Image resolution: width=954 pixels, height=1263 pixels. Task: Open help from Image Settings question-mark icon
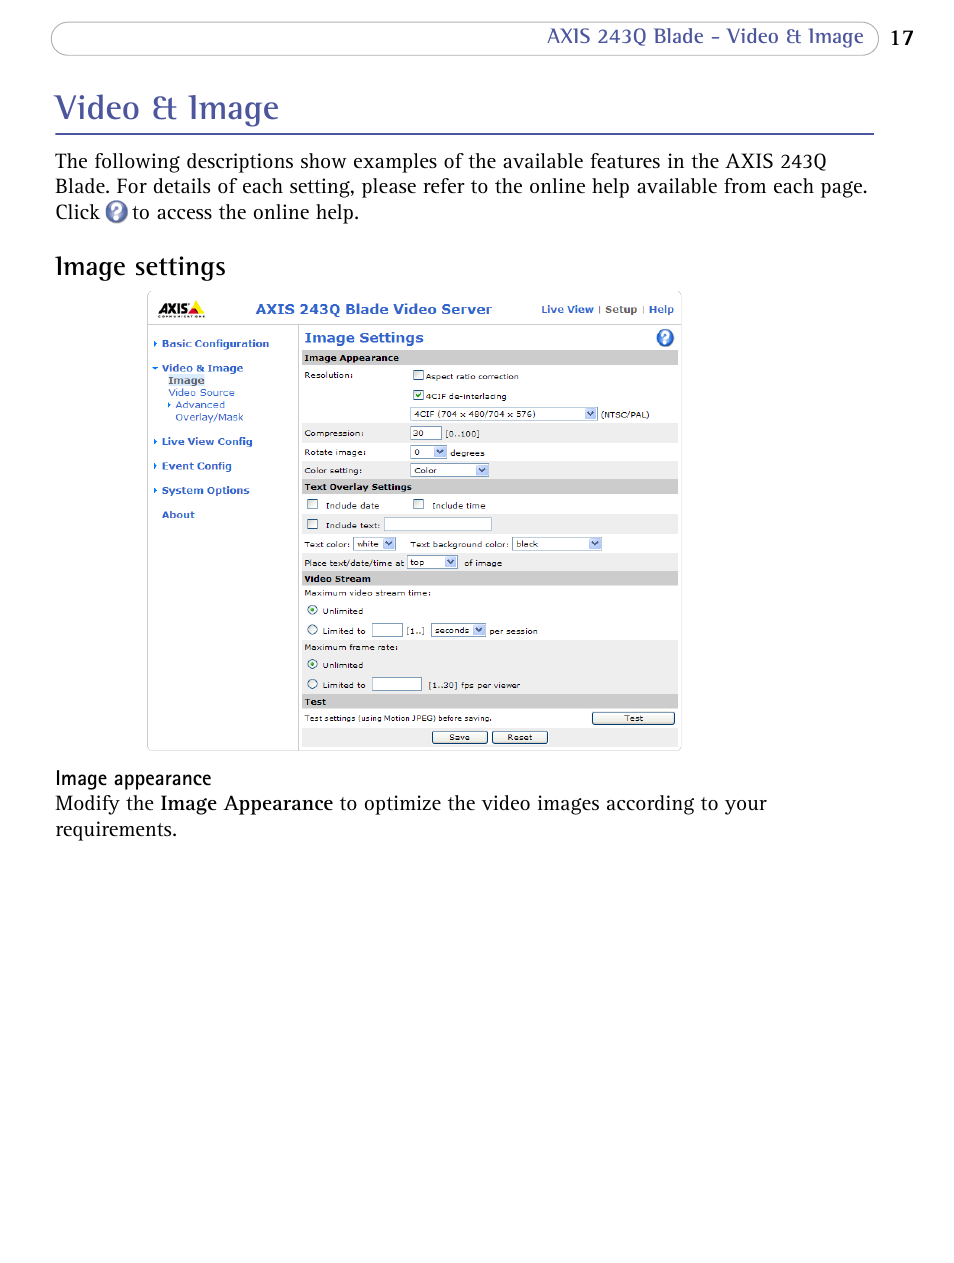point(665,338)
